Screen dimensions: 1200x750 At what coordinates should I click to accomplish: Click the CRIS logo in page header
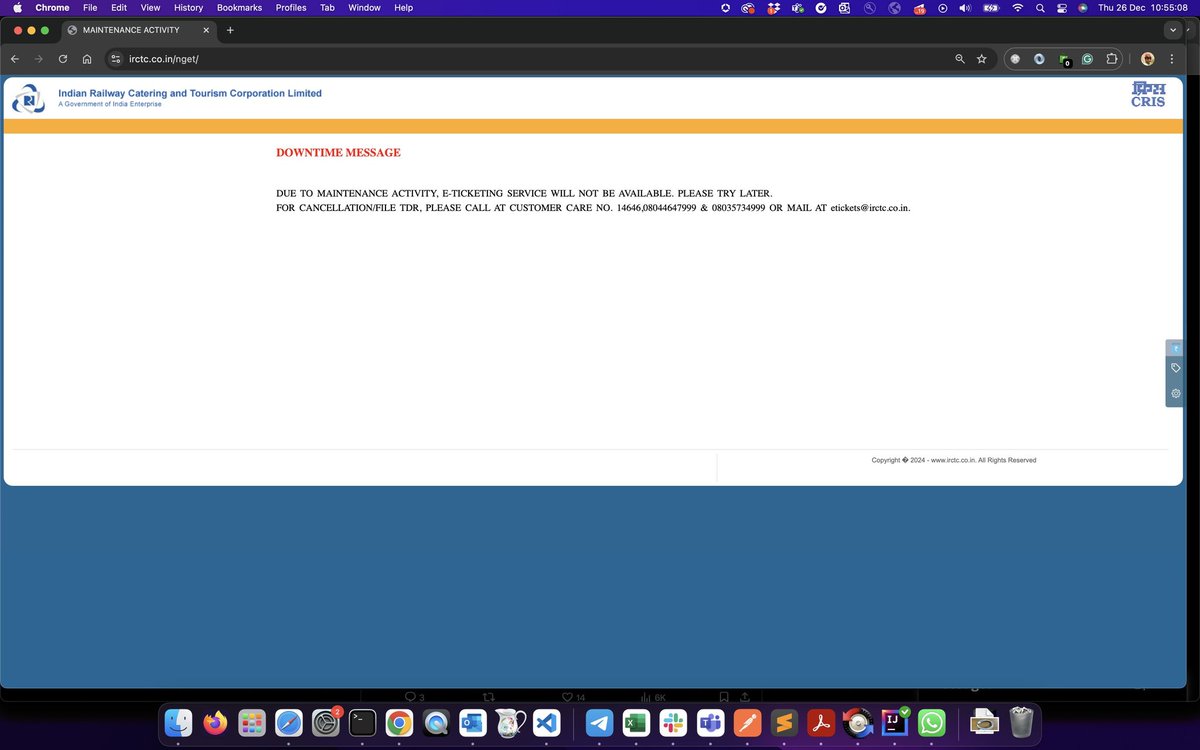click(1148, 95)
